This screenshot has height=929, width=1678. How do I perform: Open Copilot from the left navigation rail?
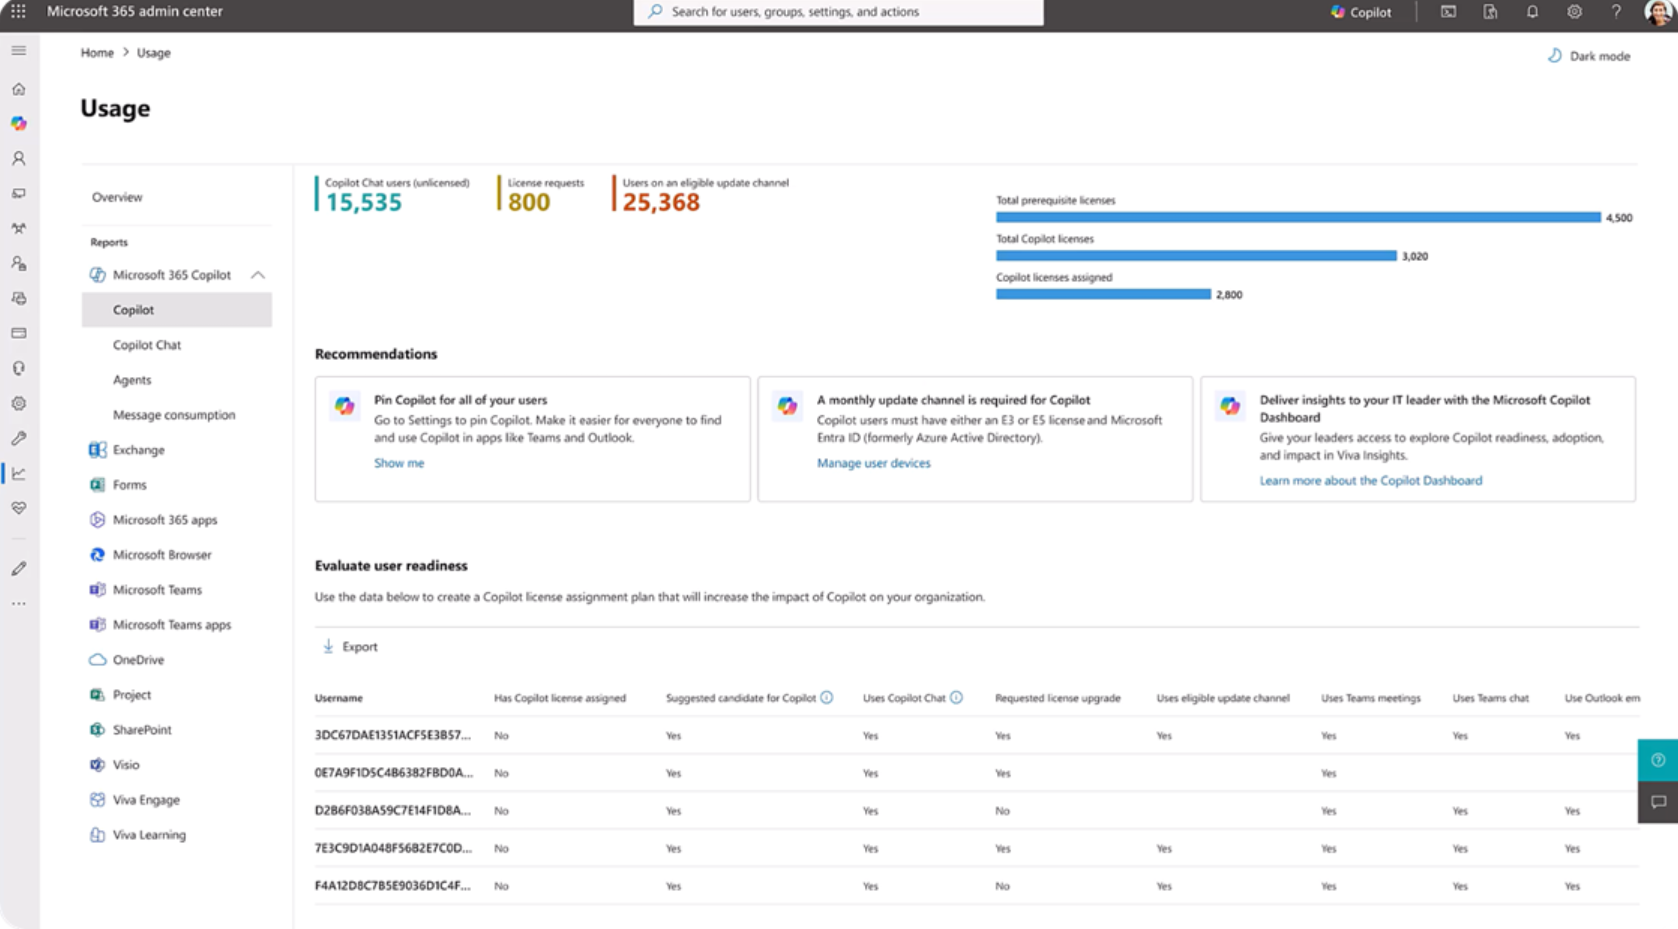coord(18,123)
